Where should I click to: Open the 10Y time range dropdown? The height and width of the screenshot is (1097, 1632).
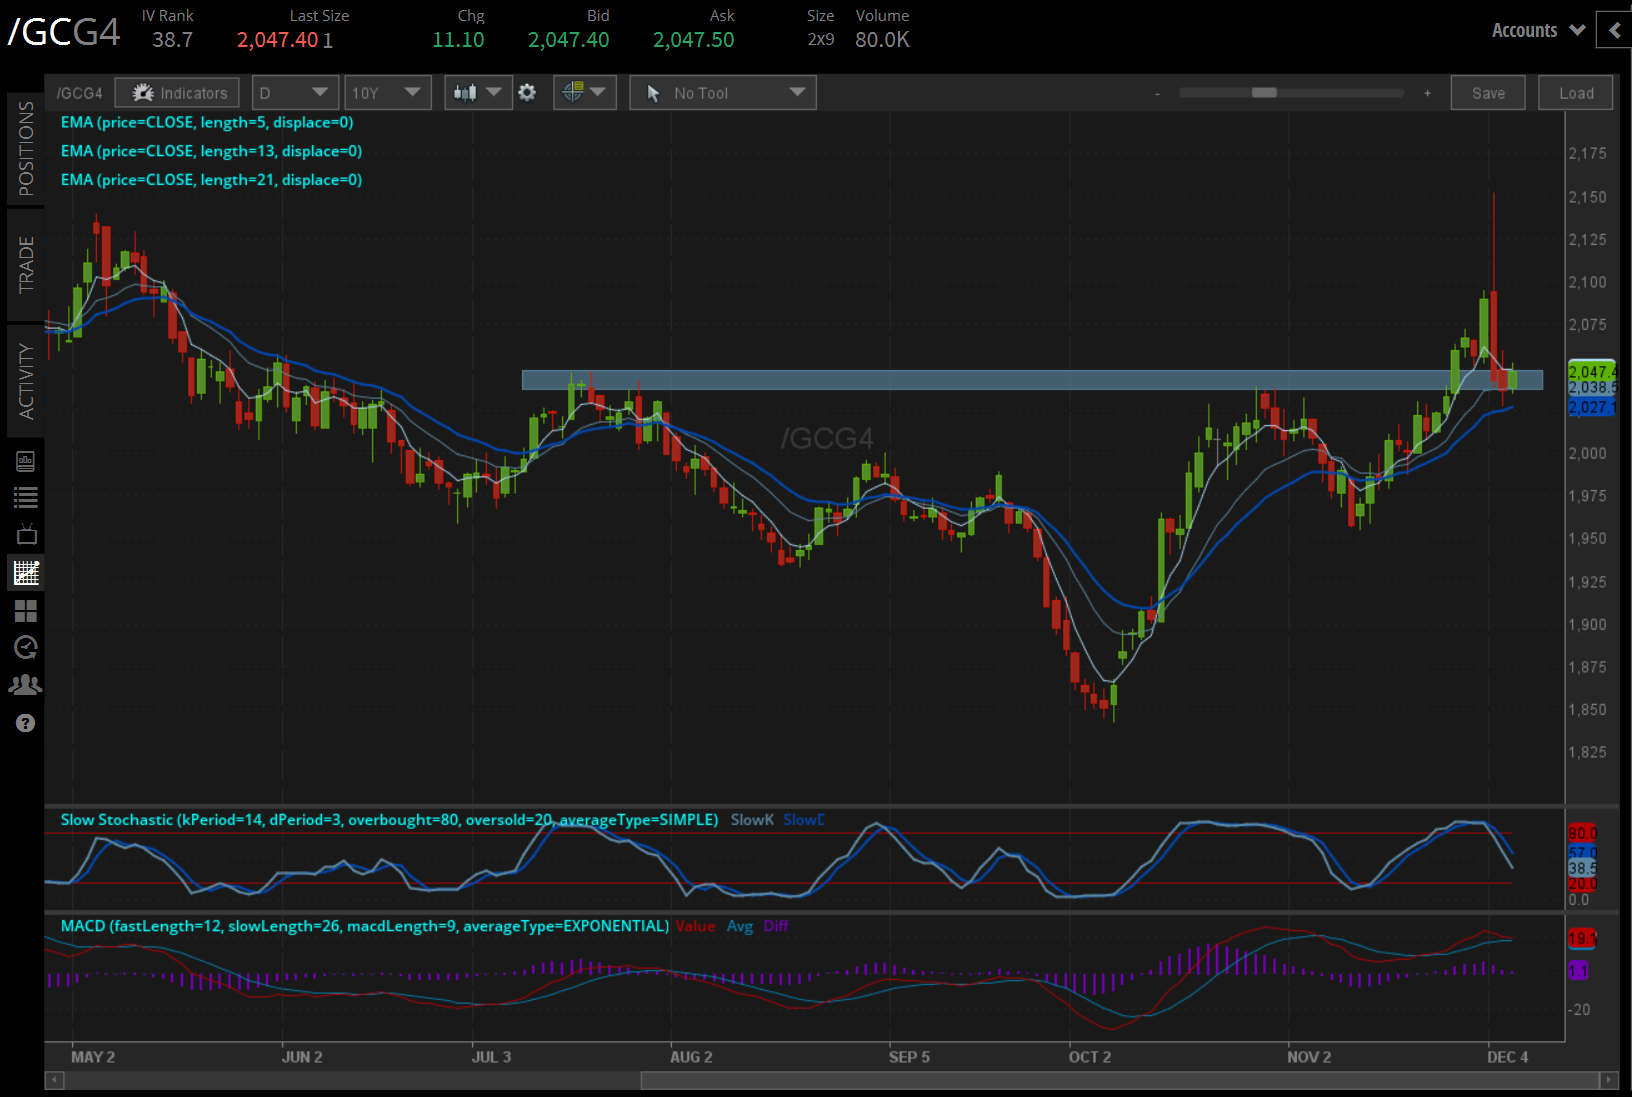(x=387, y=93)
